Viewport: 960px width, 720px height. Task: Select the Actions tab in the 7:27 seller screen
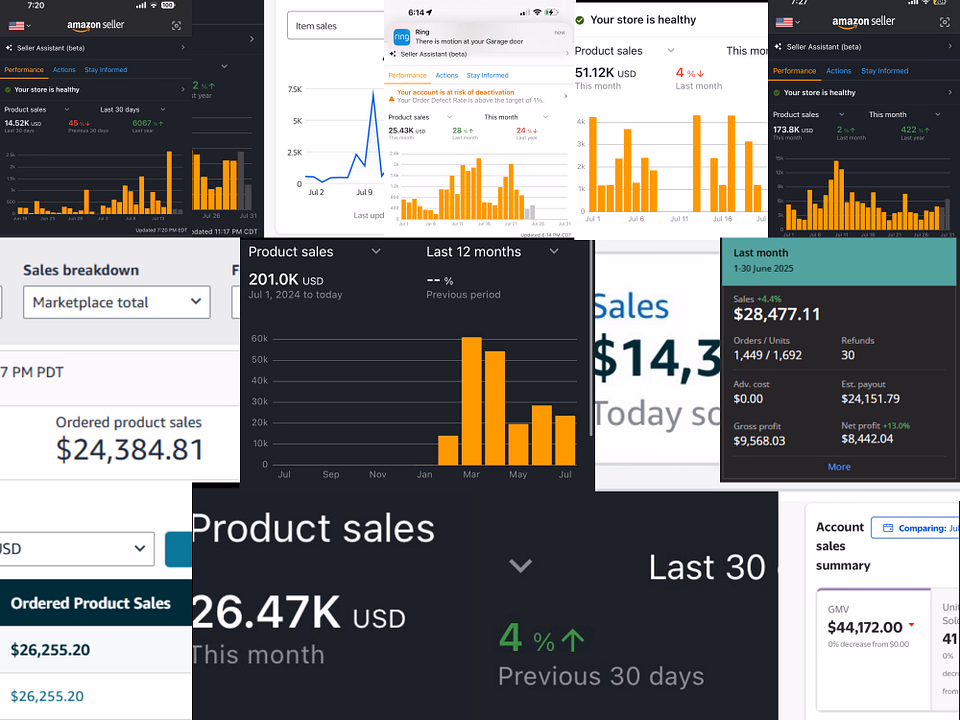(838, 71)
